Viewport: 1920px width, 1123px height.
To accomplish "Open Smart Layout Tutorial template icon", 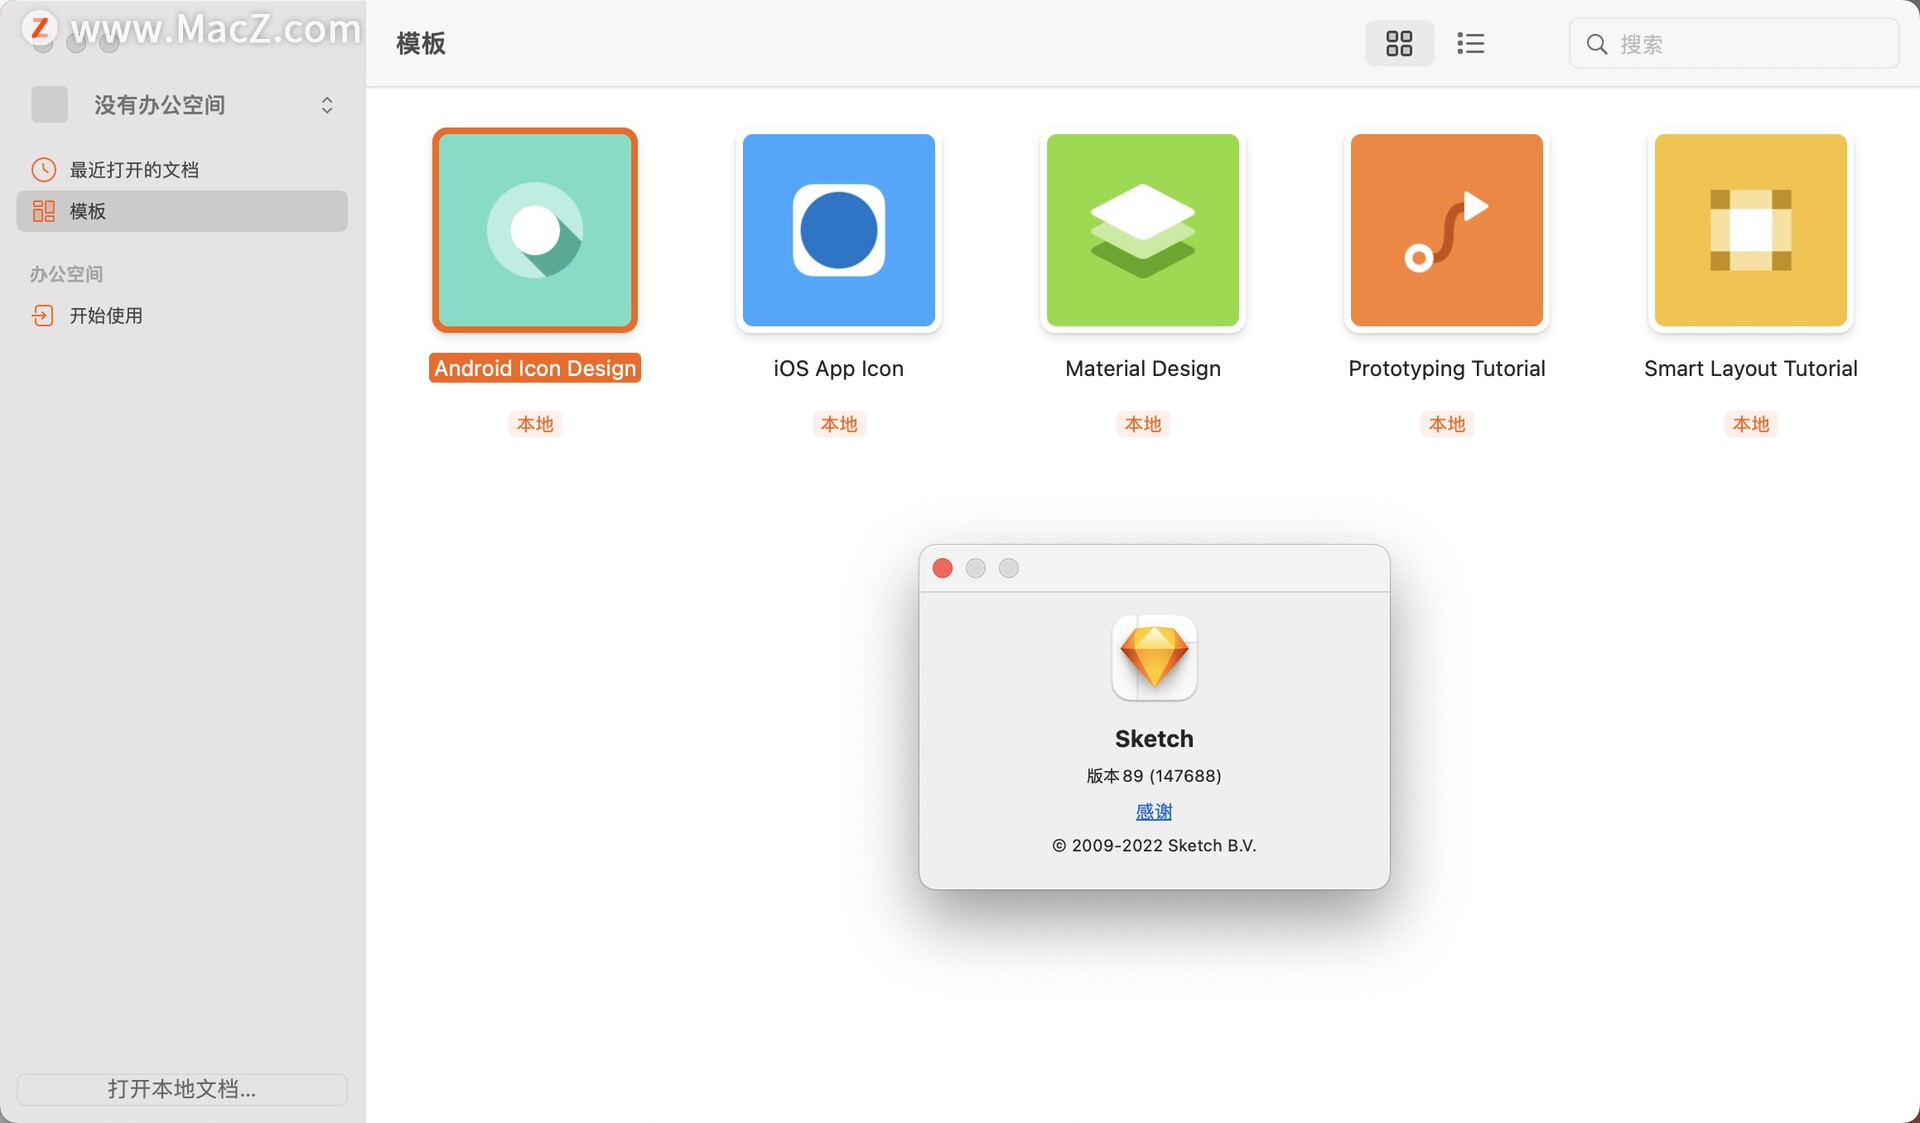I will coord(1750,230).
